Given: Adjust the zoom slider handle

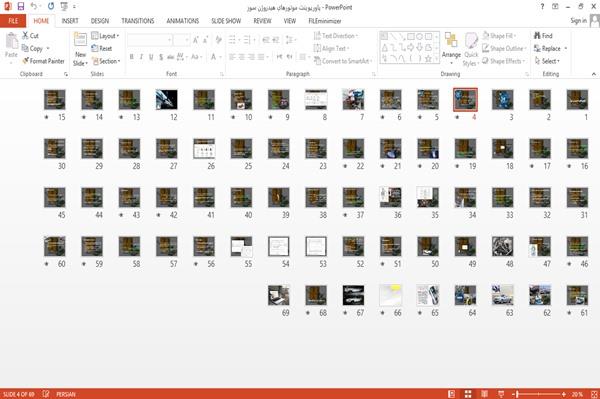Looking at the screenshot, I should [517, 394].
